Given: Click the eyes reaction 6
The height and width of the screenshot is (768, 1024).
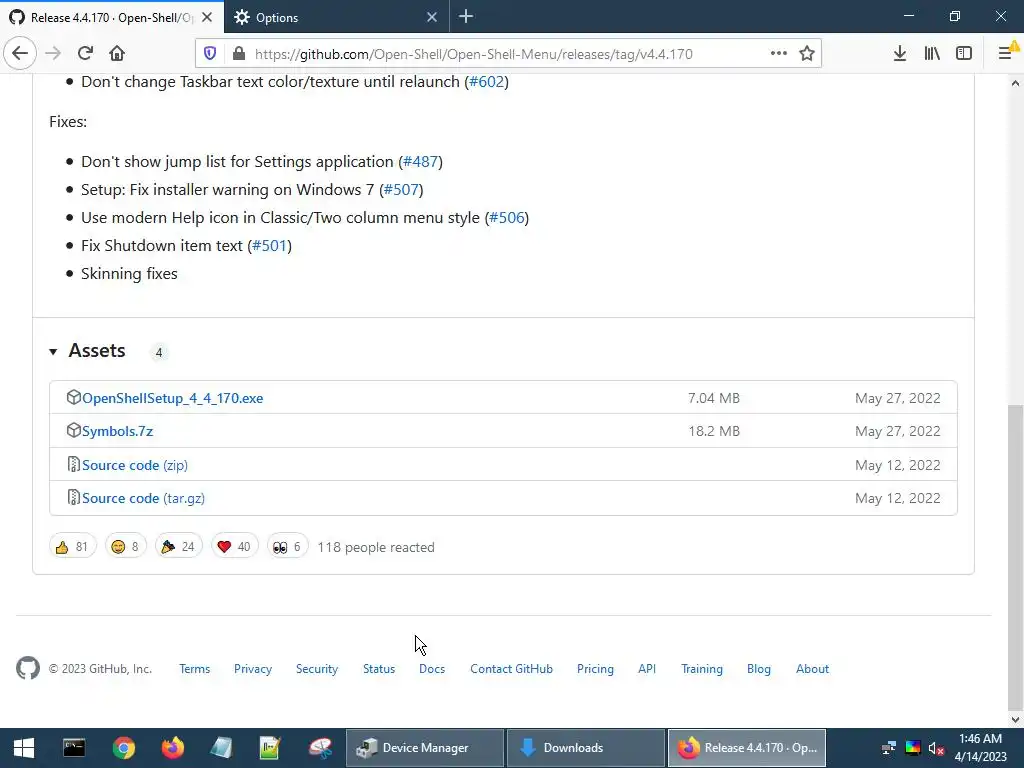Looking at the screenshot, I should point(287,547).
